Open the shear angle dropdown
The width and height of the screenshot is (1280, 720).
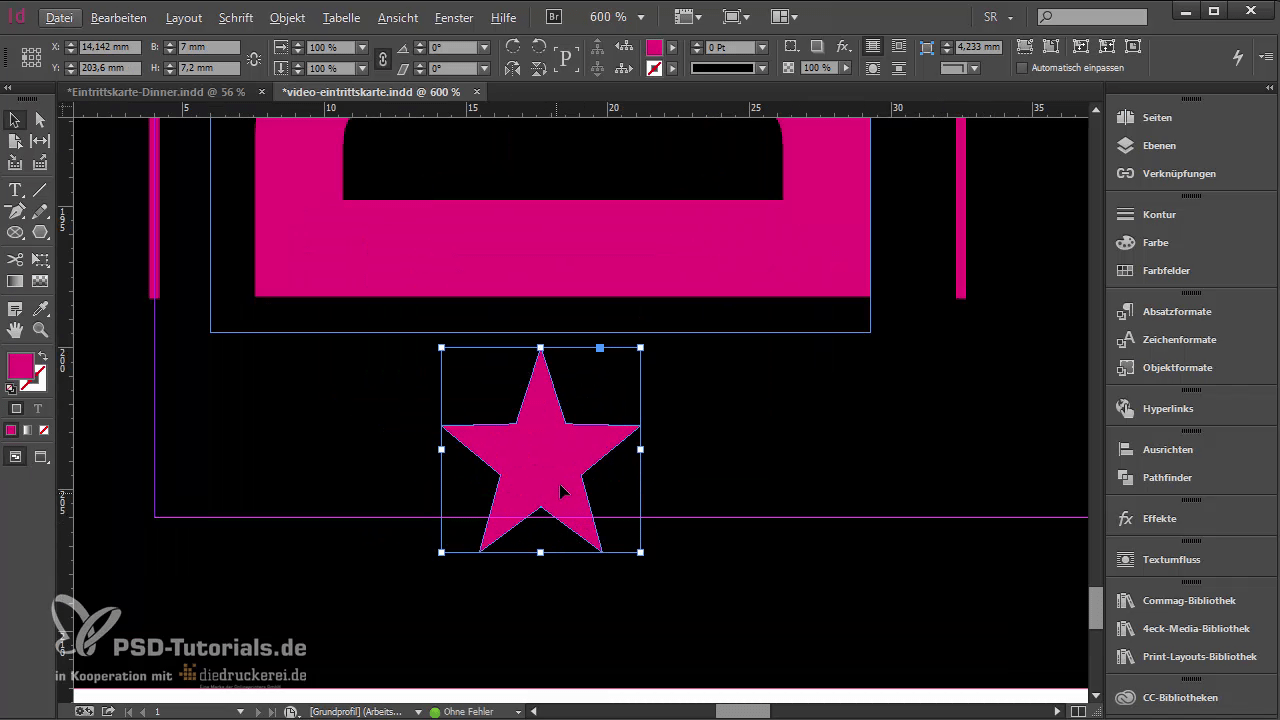coord(484,69)
